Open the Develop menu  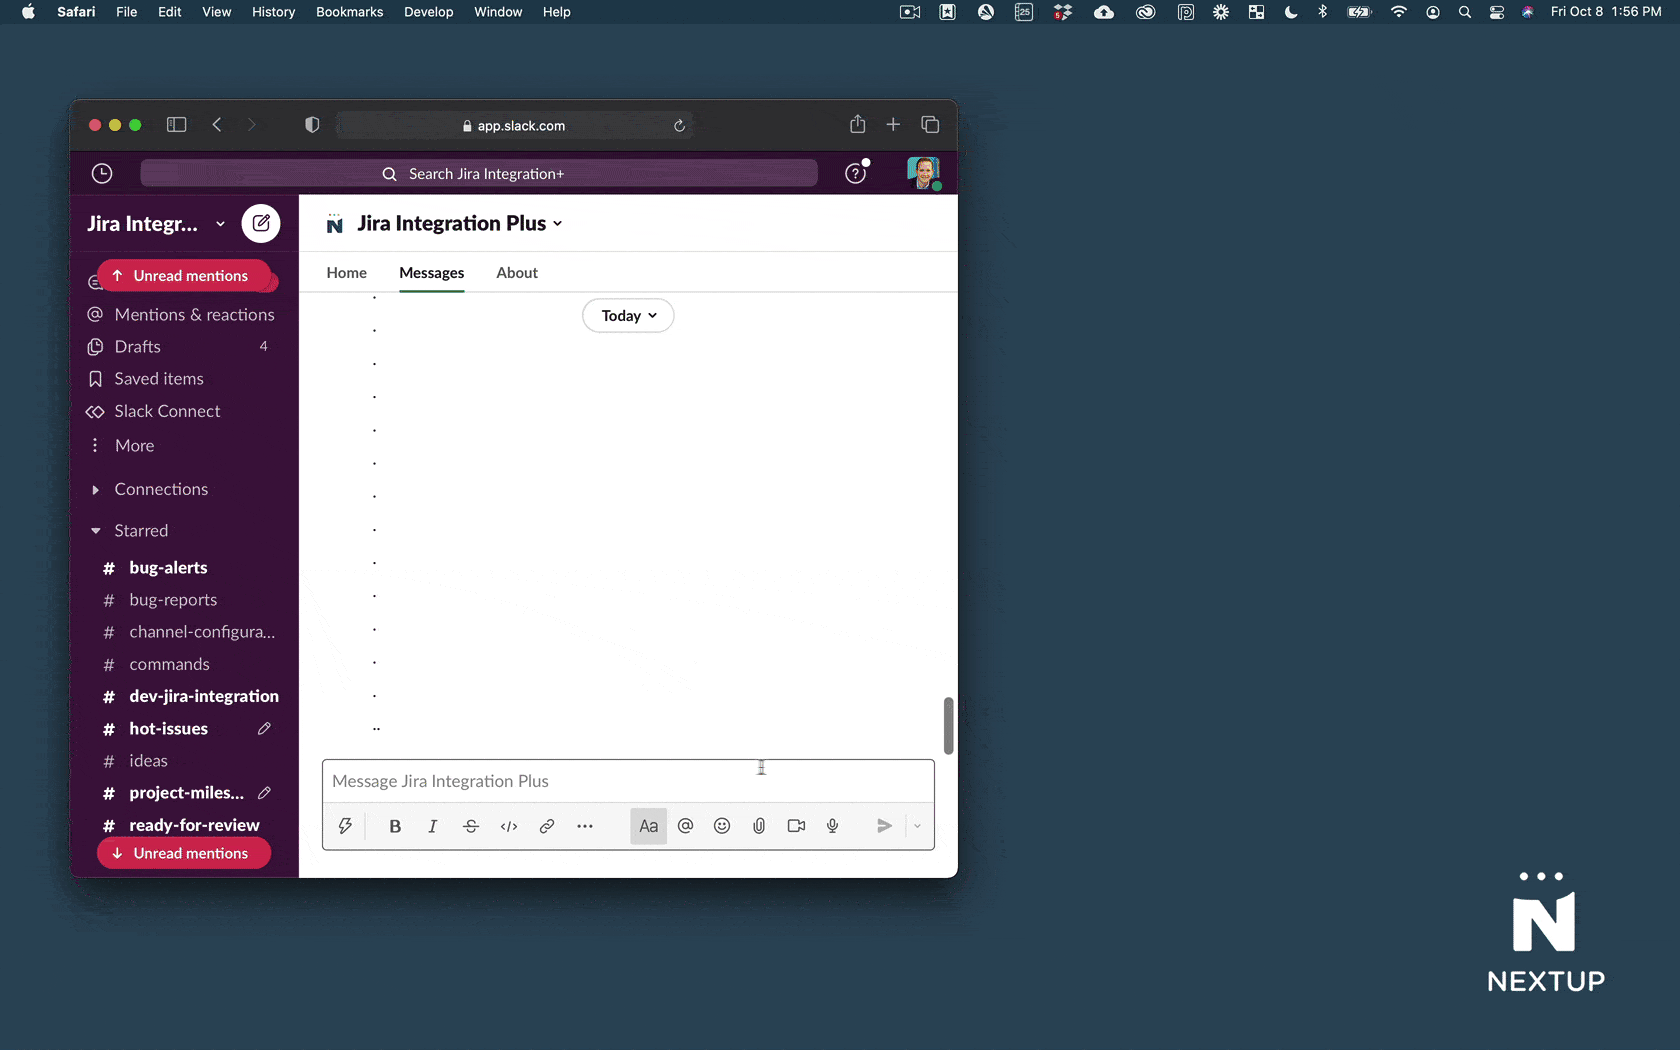[x=429, y=12]
